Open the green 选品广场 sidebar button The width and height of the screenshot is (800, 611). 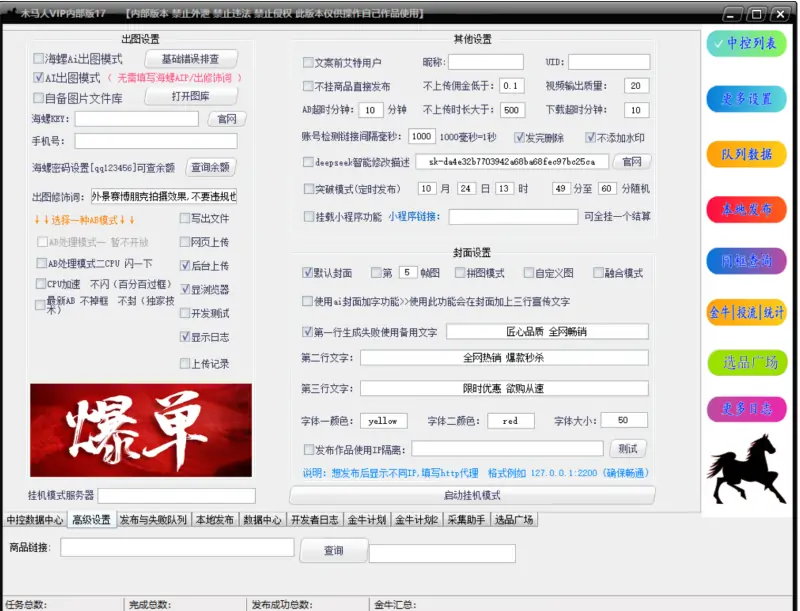click(x=747, y=362)
